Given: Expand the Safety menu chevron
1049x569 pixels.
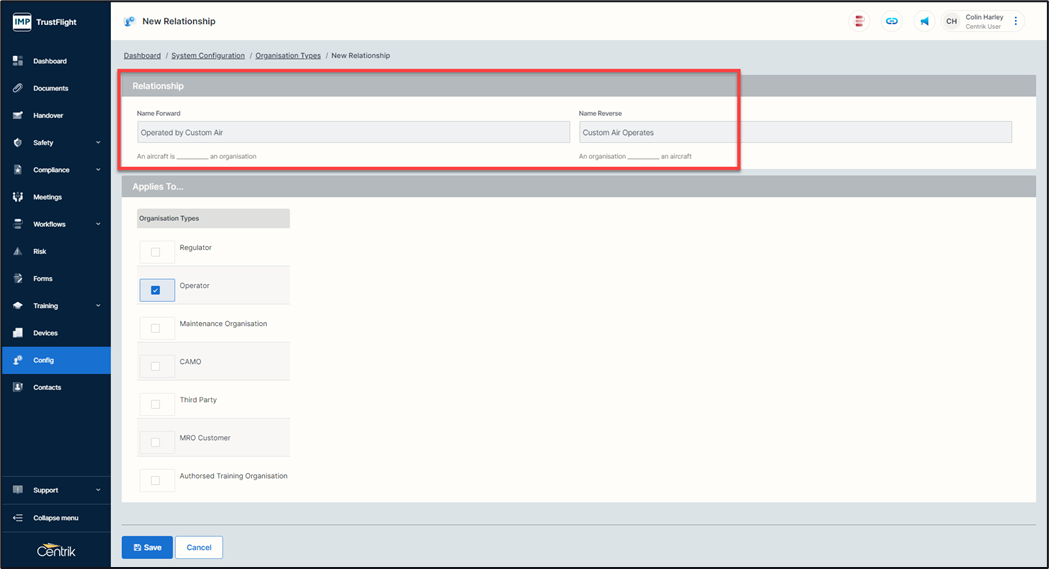Looking at the screenshot, I should [x=98, y=143].
